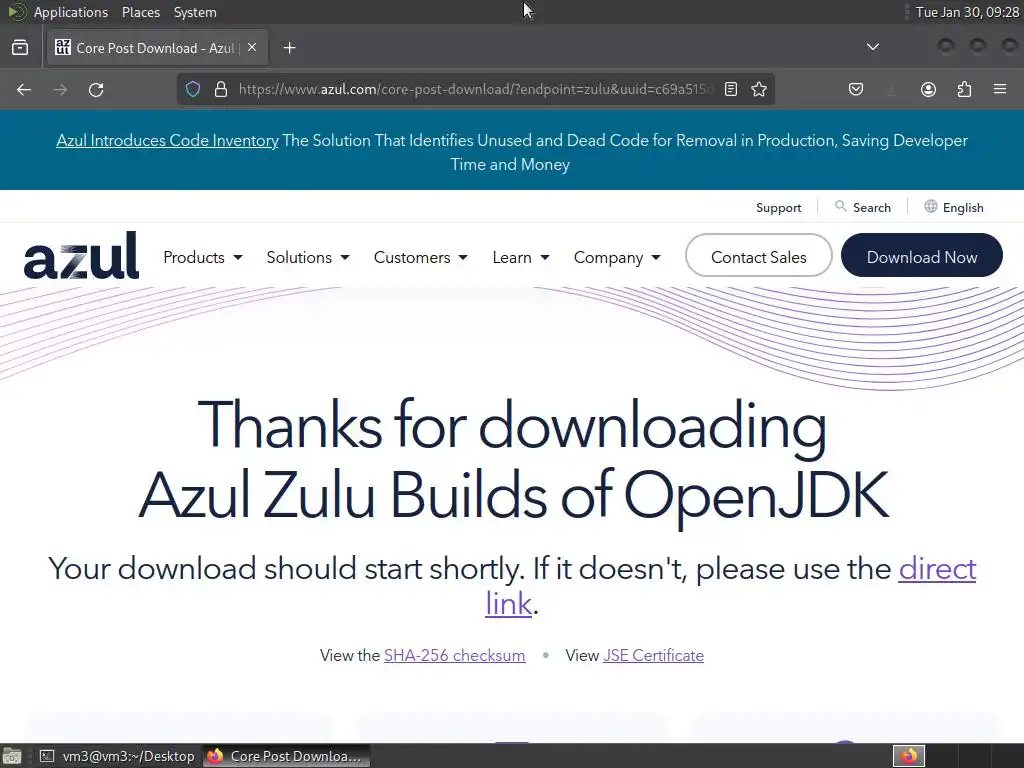Open the extensions puzzle icon
1024x768 pixels.
tap(964, 89)
